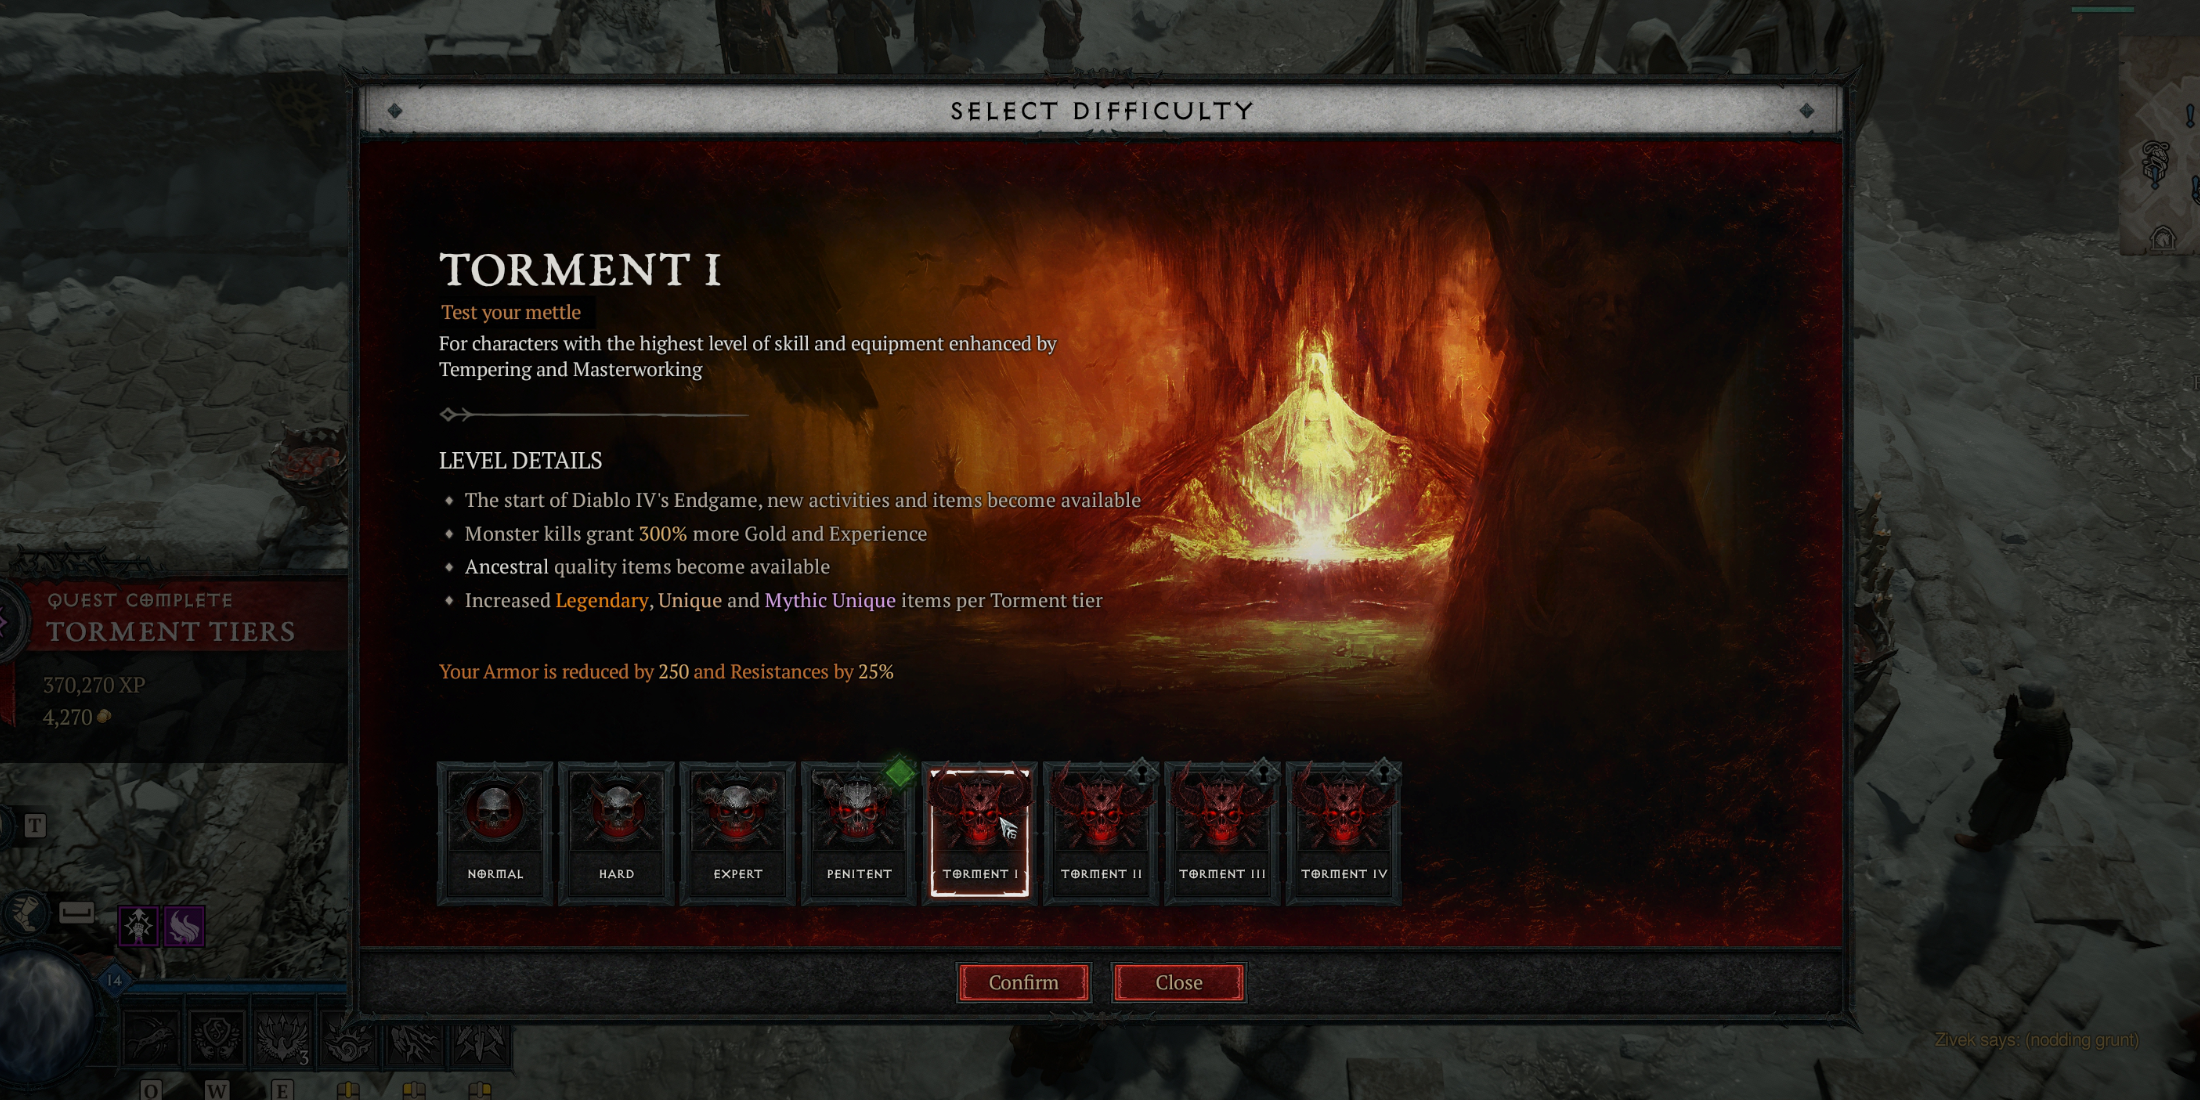
Task: Click the Close button to dismiss menu
Action: [1181, 981]
